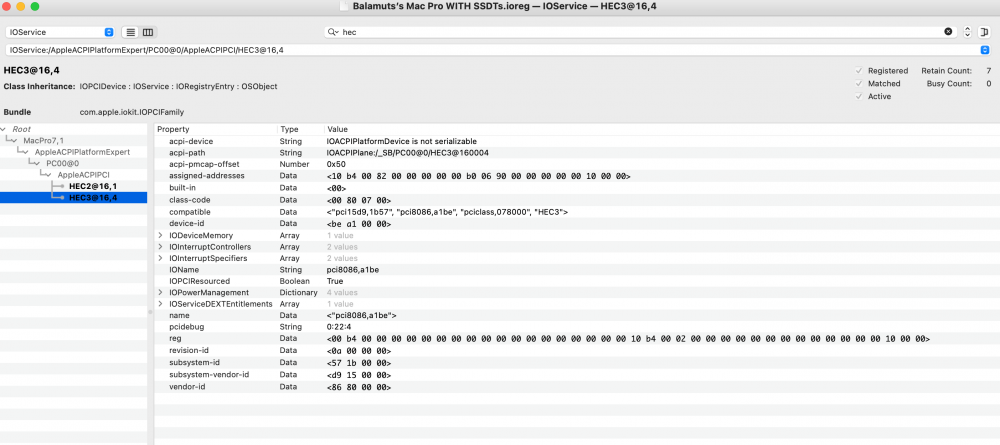
Task: Select the assigned-addresses property row
Action: [577, 175]
